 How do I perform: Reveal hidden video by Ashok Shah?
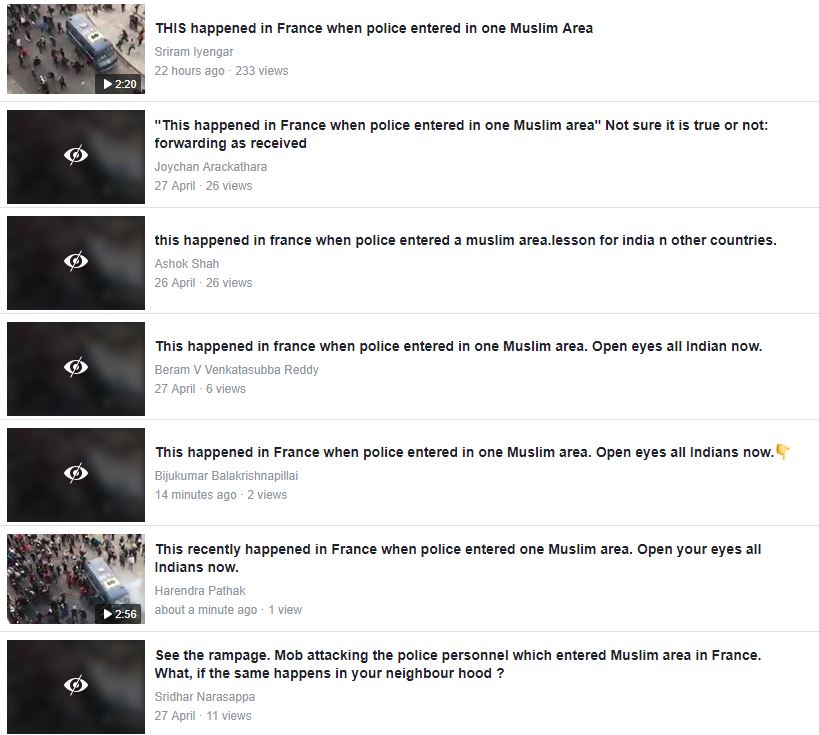[76, 262]
